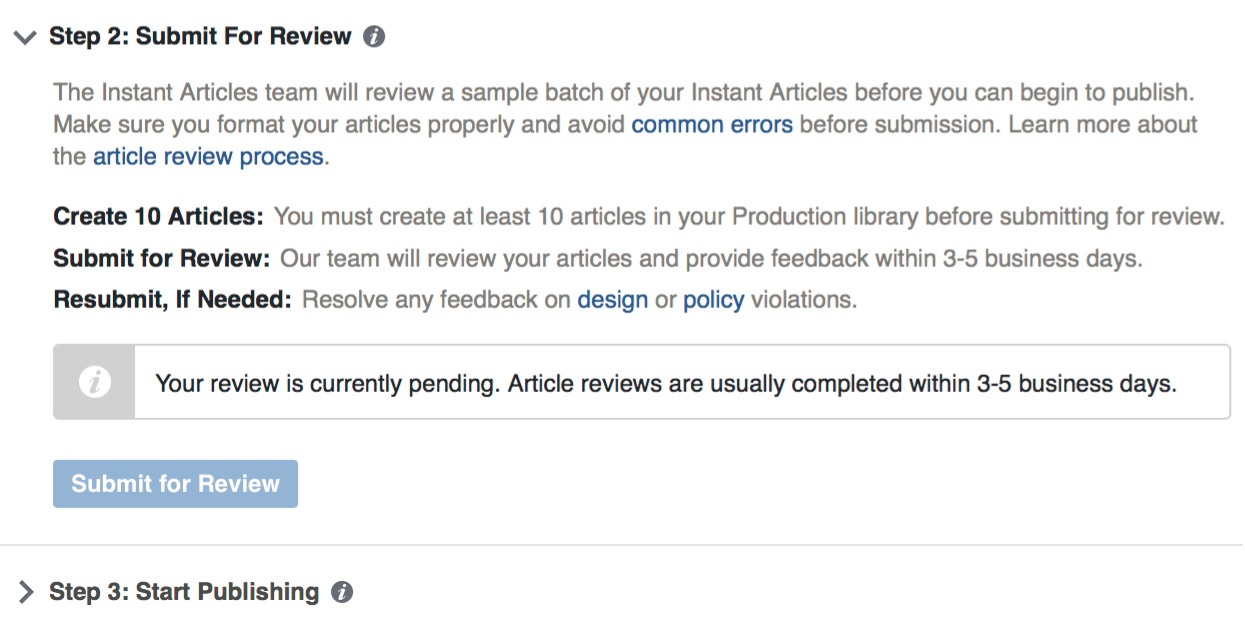Click the 'Production library' requirement text
1245x629 pixels.
(824, 217)
